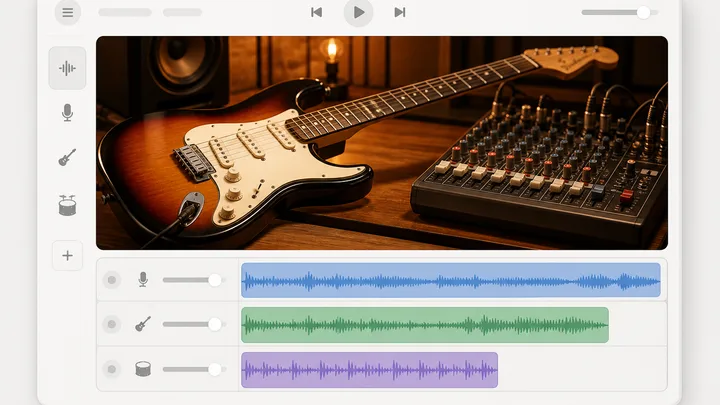The image size is (720, 405).
Task: Add a new track with plus button
Action: (68, 255)
